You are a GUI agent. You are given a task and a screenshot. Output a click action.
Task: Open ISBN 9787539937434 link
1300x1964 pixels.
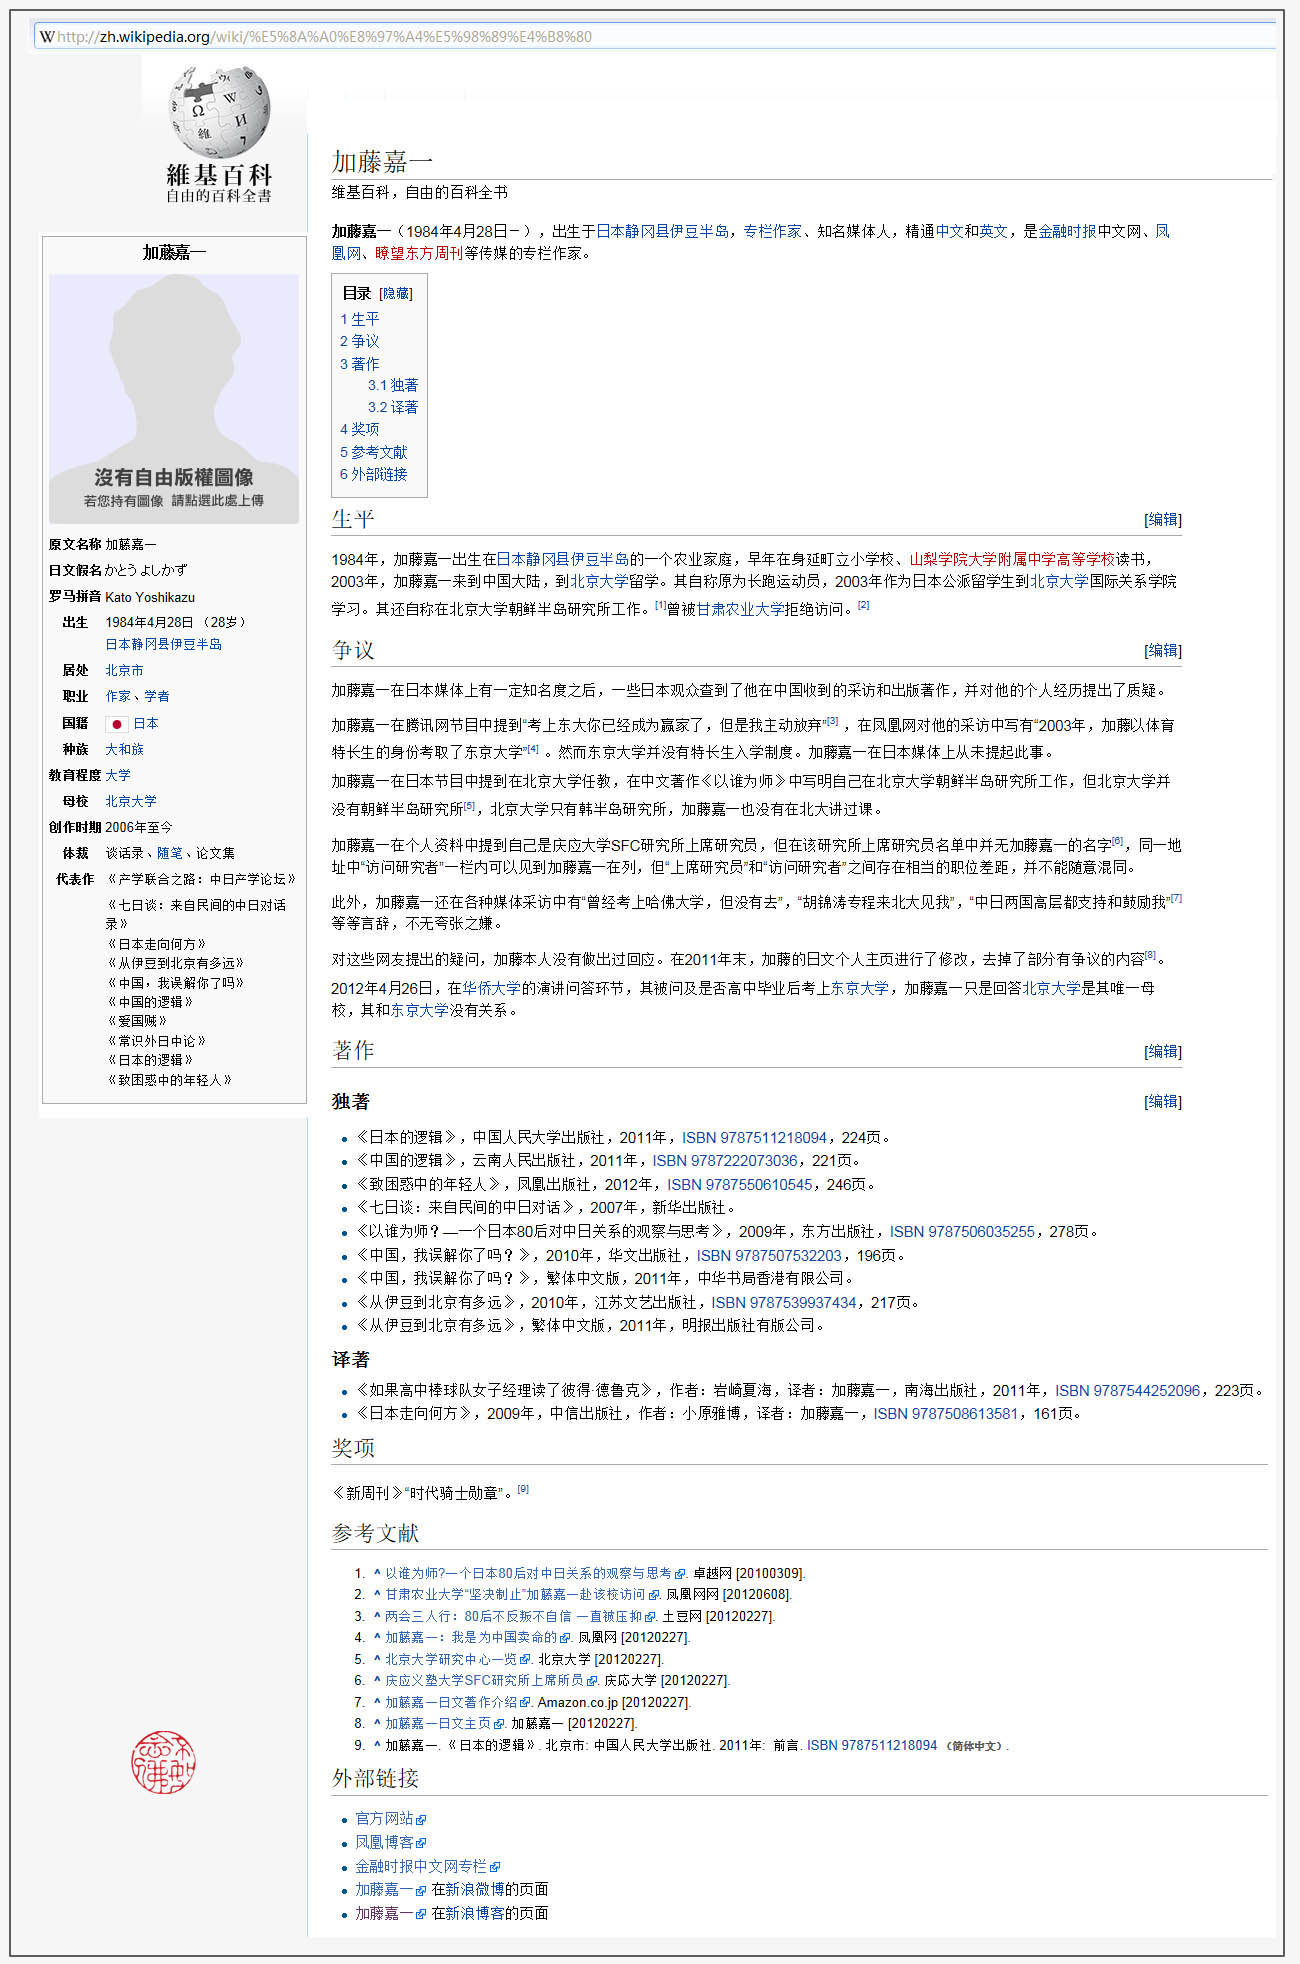[x=784, y=1302]
